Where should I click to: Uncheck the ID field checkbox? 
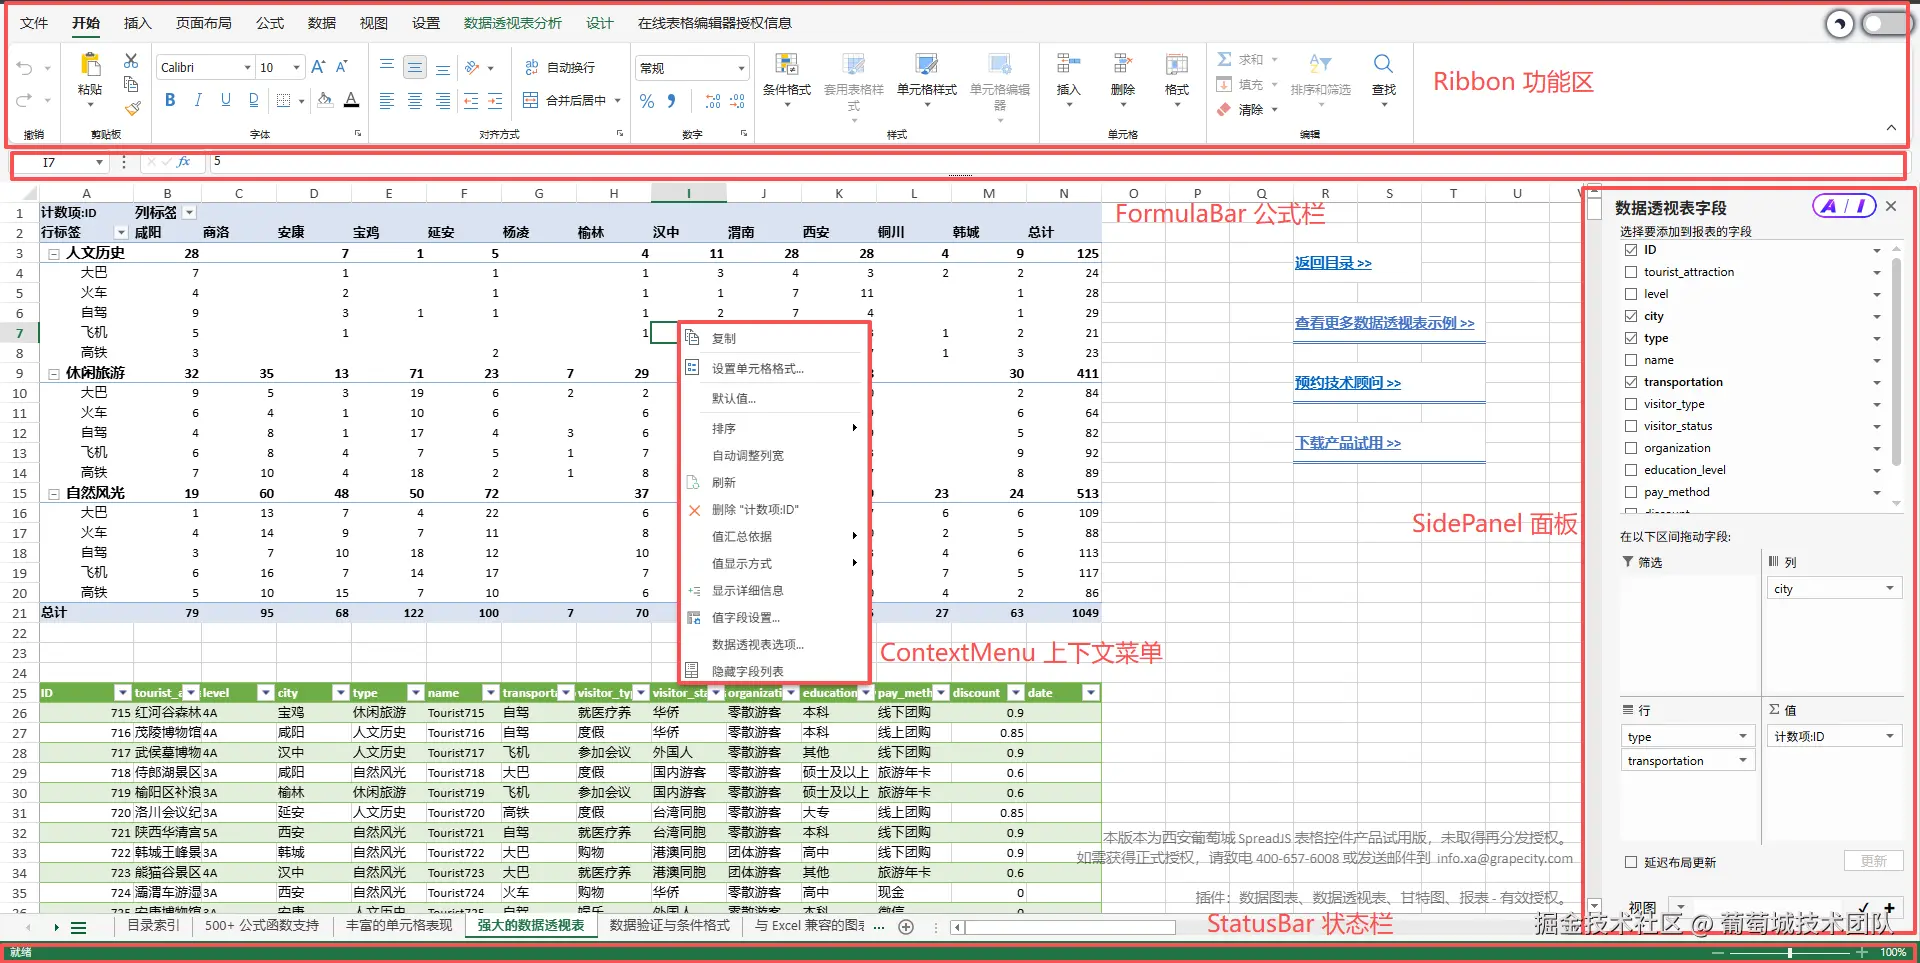pos(1631,250)
